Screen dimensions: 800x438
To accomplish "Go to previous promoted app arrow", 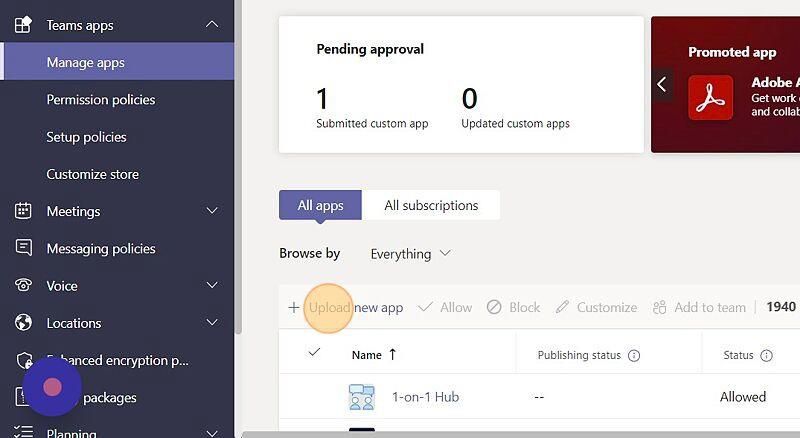I will coord(662,84).
